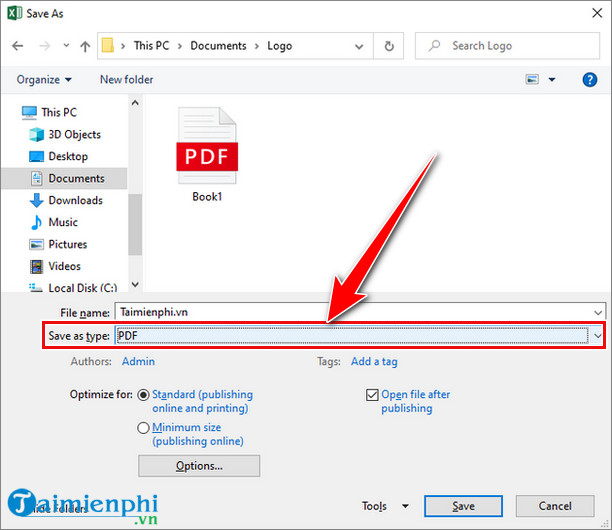Select Minimum size optimization
This screenshot has height=530, width=612.
[x=143, y=428]
